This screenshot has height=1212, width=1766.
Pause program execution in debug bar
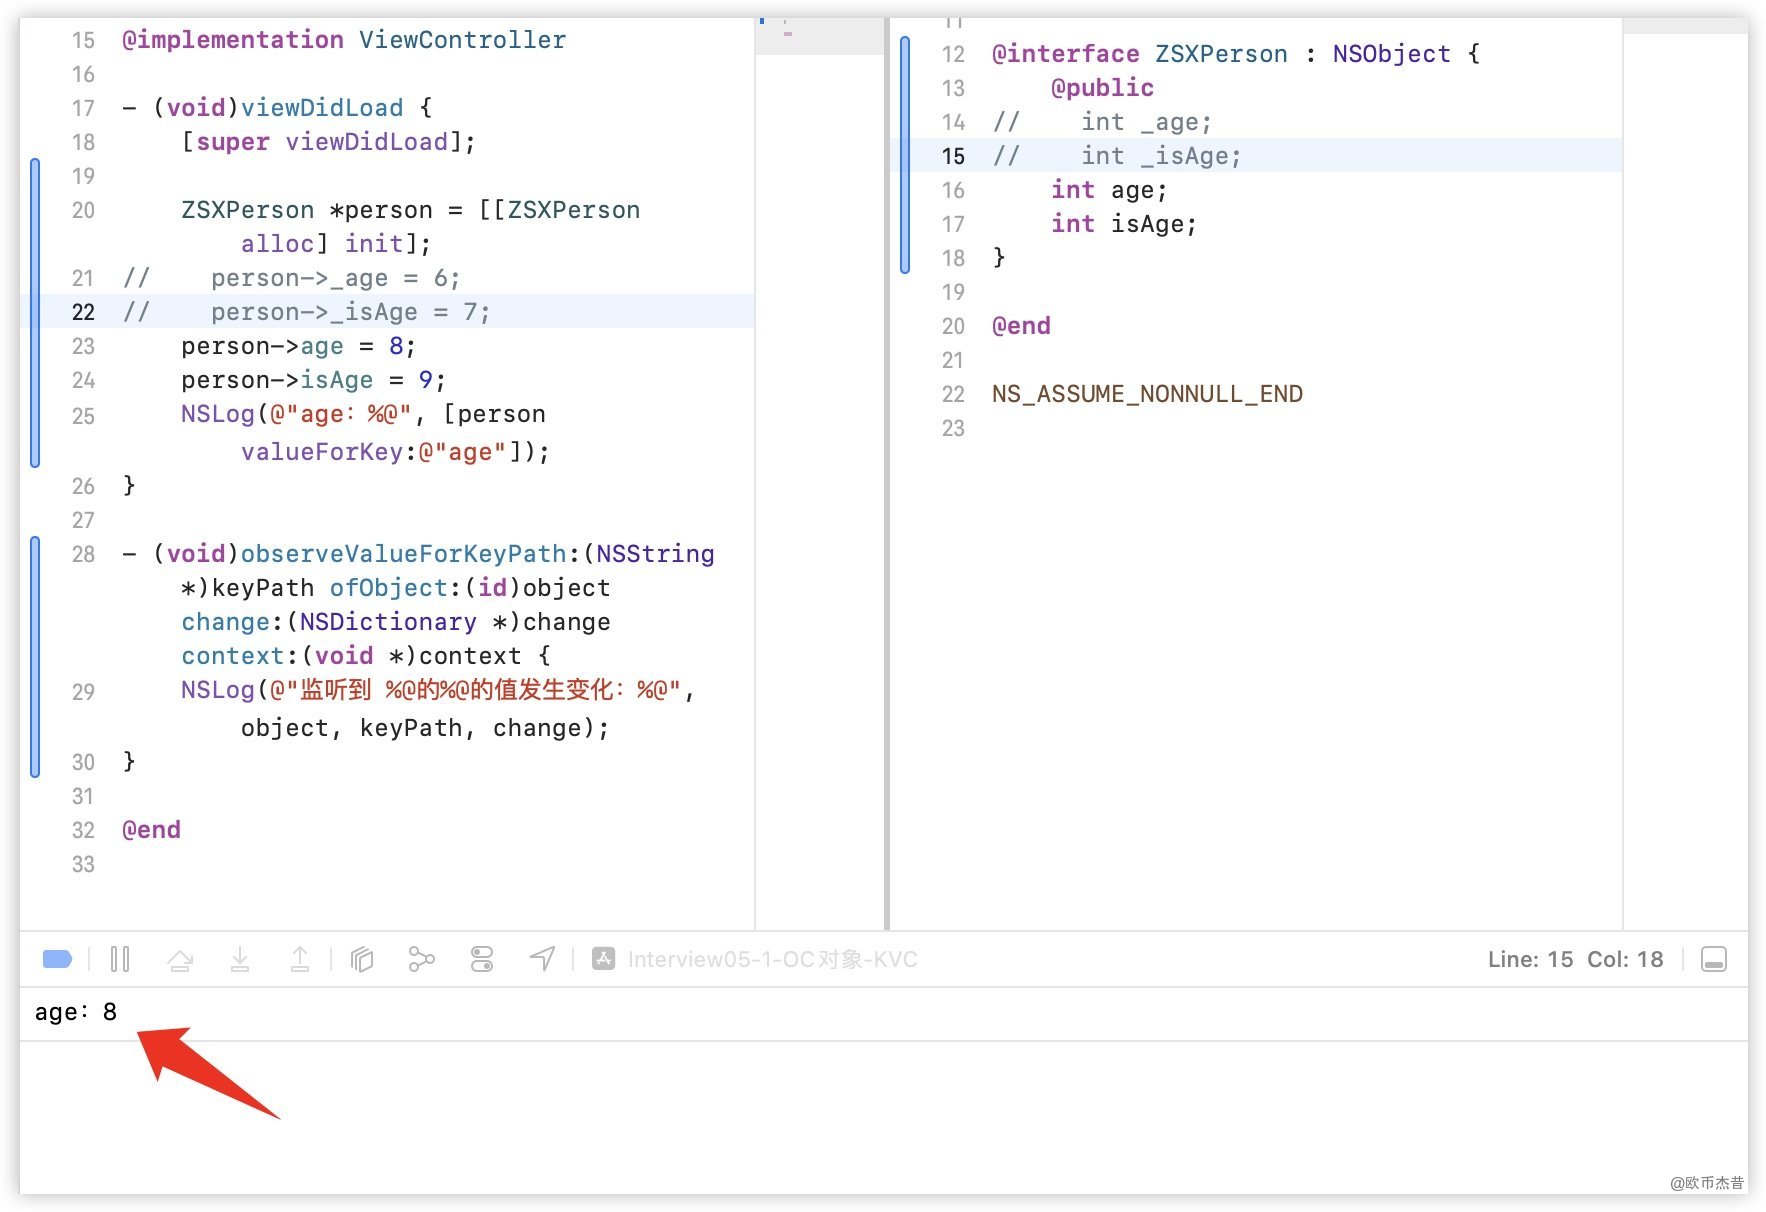(x=120, y=960)
